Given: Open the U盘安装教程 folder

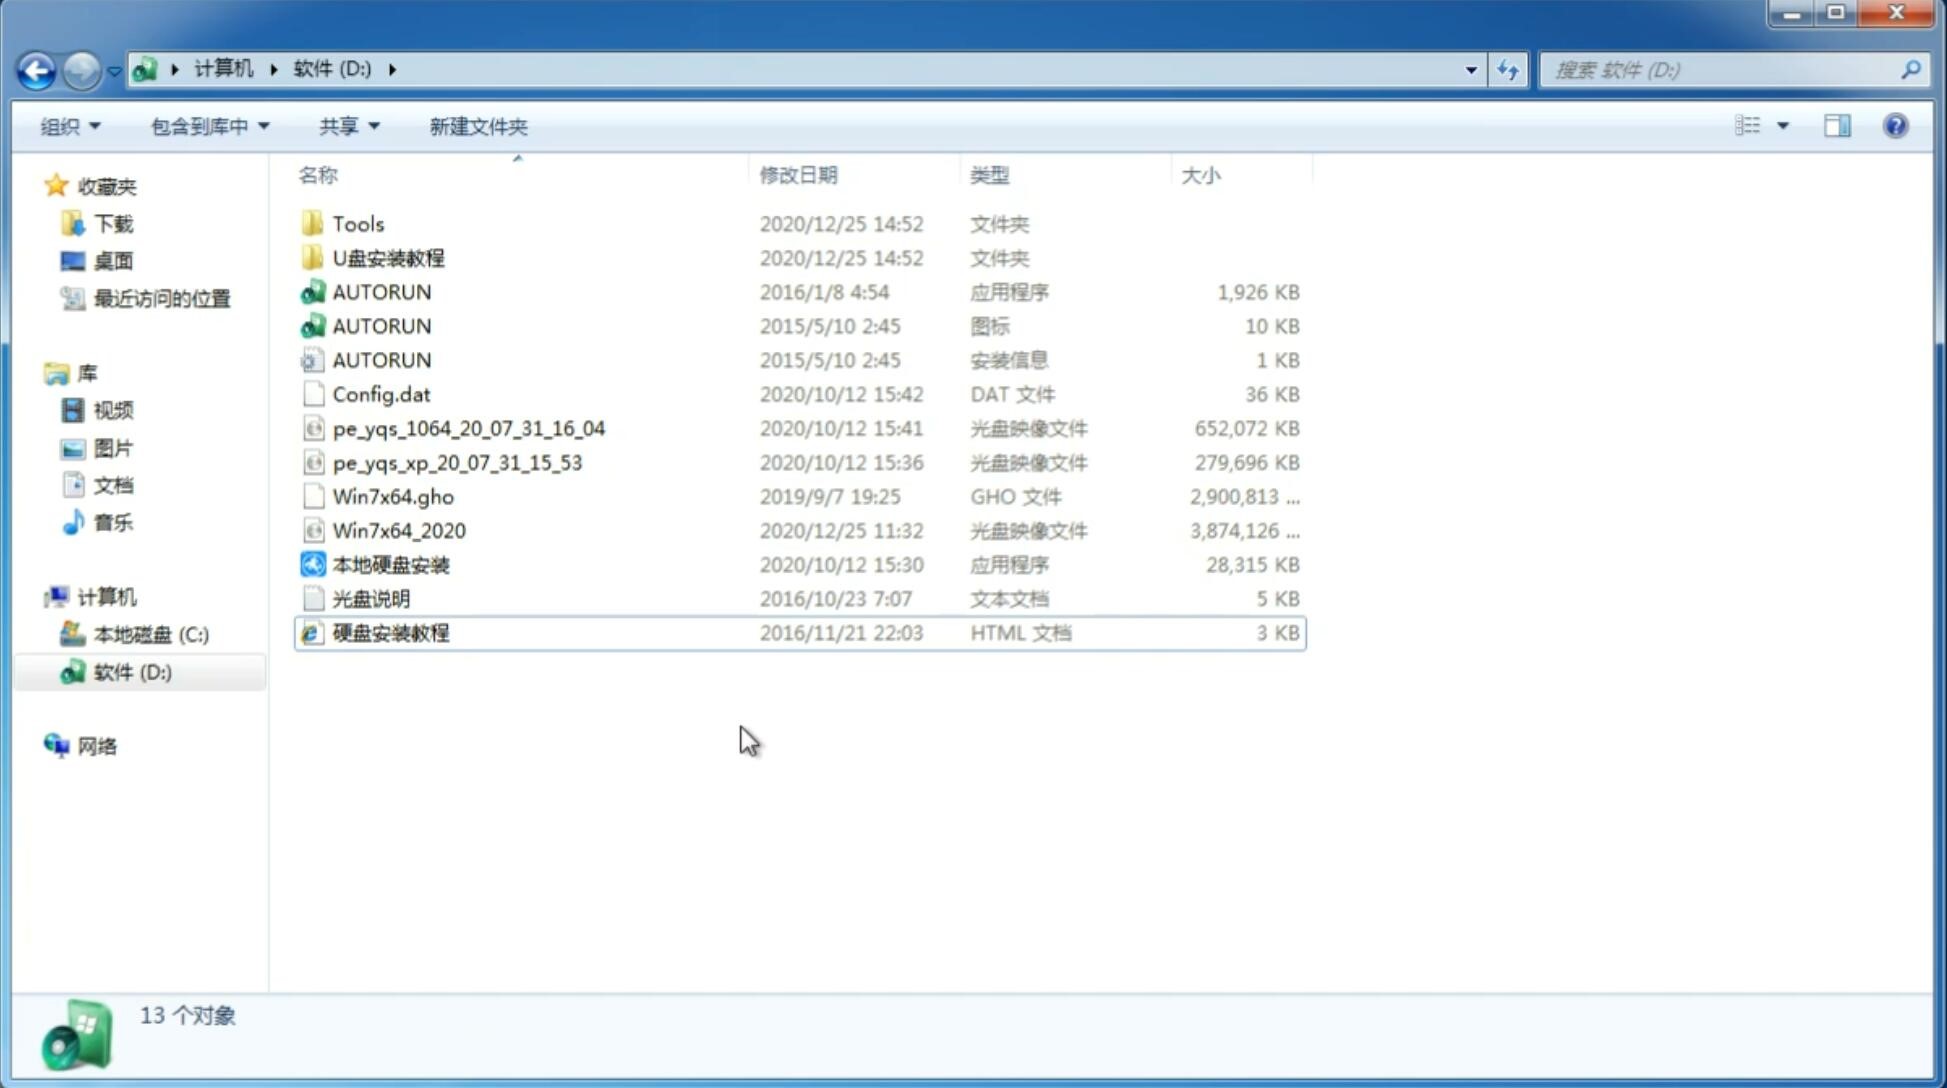Looking at the screenshot, I should coord(389,257).
